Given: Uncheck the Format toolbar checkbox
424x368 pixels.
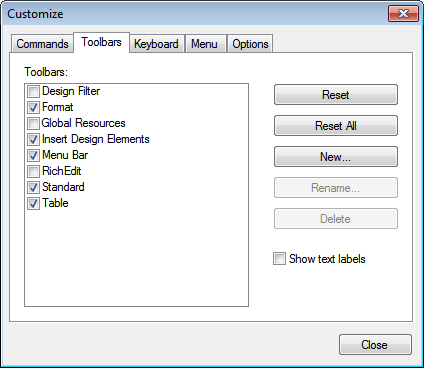Looking at the screenshot, I should [33, 107].
